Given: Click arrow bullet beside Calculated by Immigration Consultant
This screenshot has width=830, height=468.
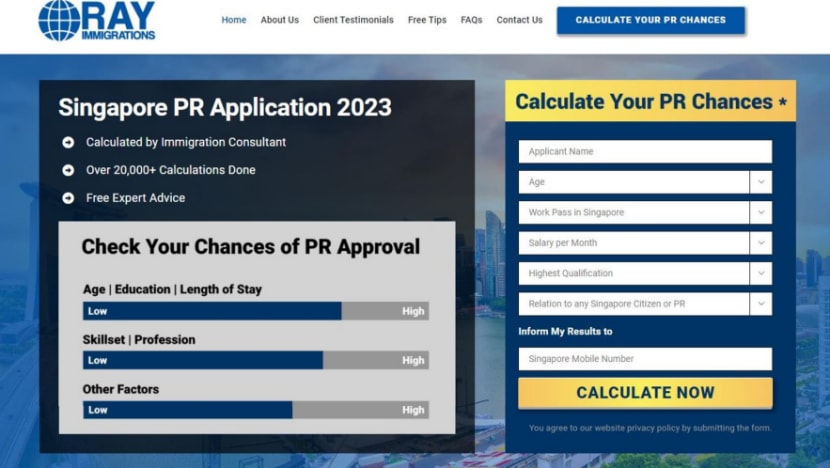Looking at the screenshot, I should point(68,143).
